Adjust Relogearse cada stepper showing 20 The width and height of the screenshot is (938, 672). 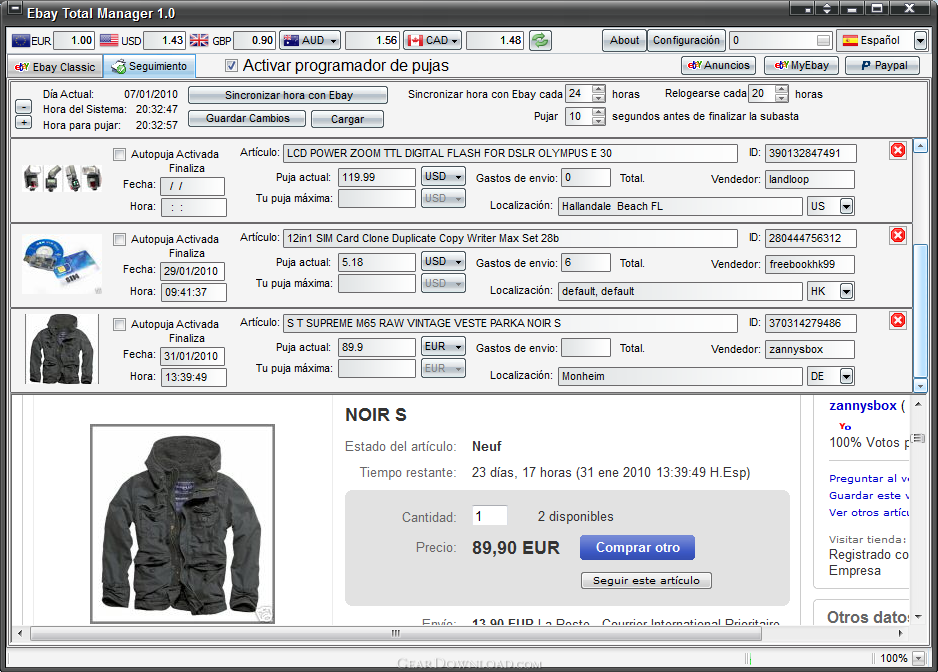(781, 93)
